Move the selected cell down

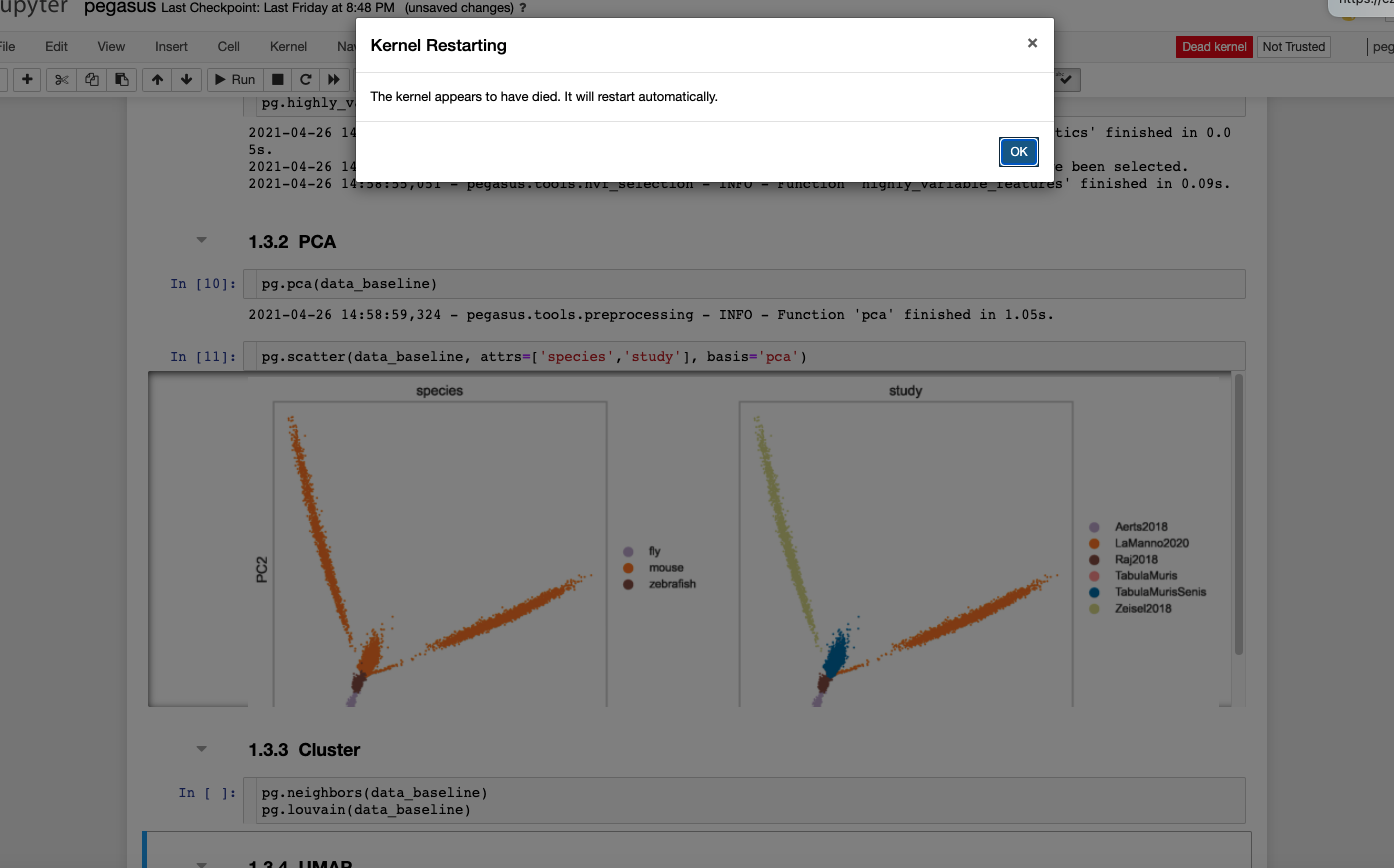pyautogui.click(x=188, y=80)
